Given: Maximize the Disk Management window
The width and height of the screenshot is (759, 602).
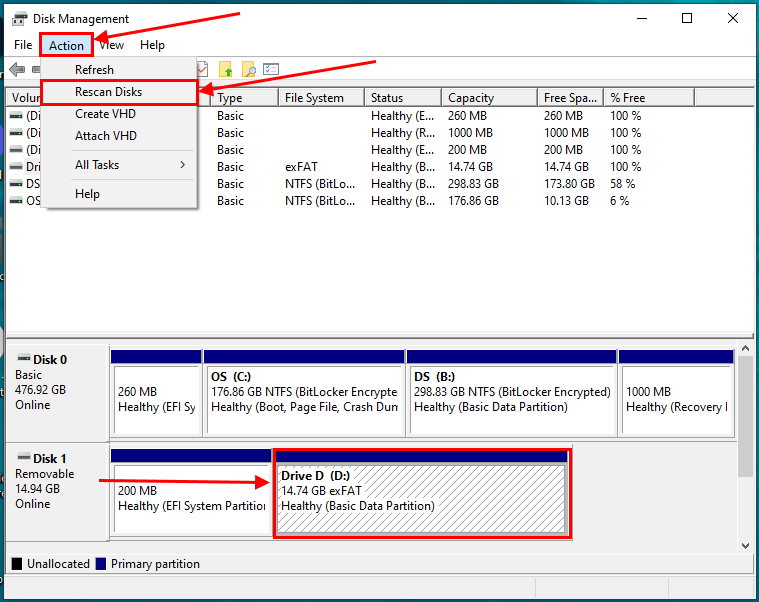Looking at the screenshot, I should click(x=687, y=18).
